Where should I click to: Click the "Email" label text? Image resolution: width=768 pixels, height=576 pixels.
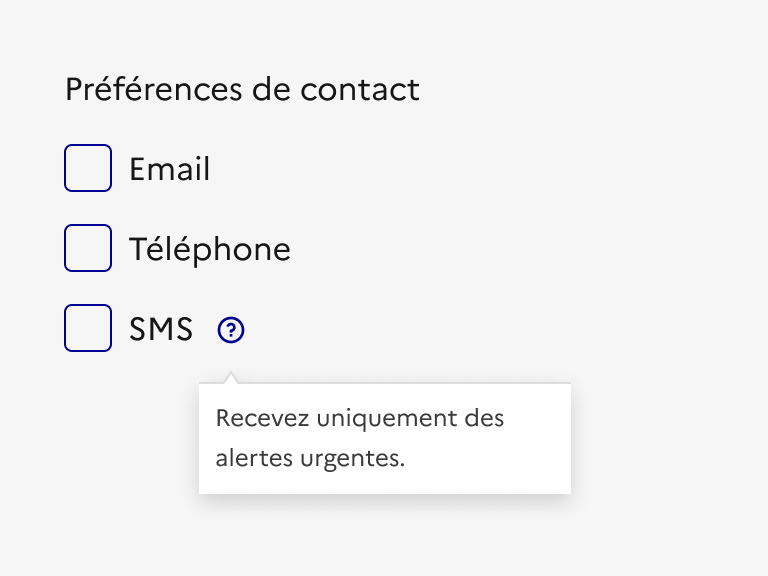[170, 169]
